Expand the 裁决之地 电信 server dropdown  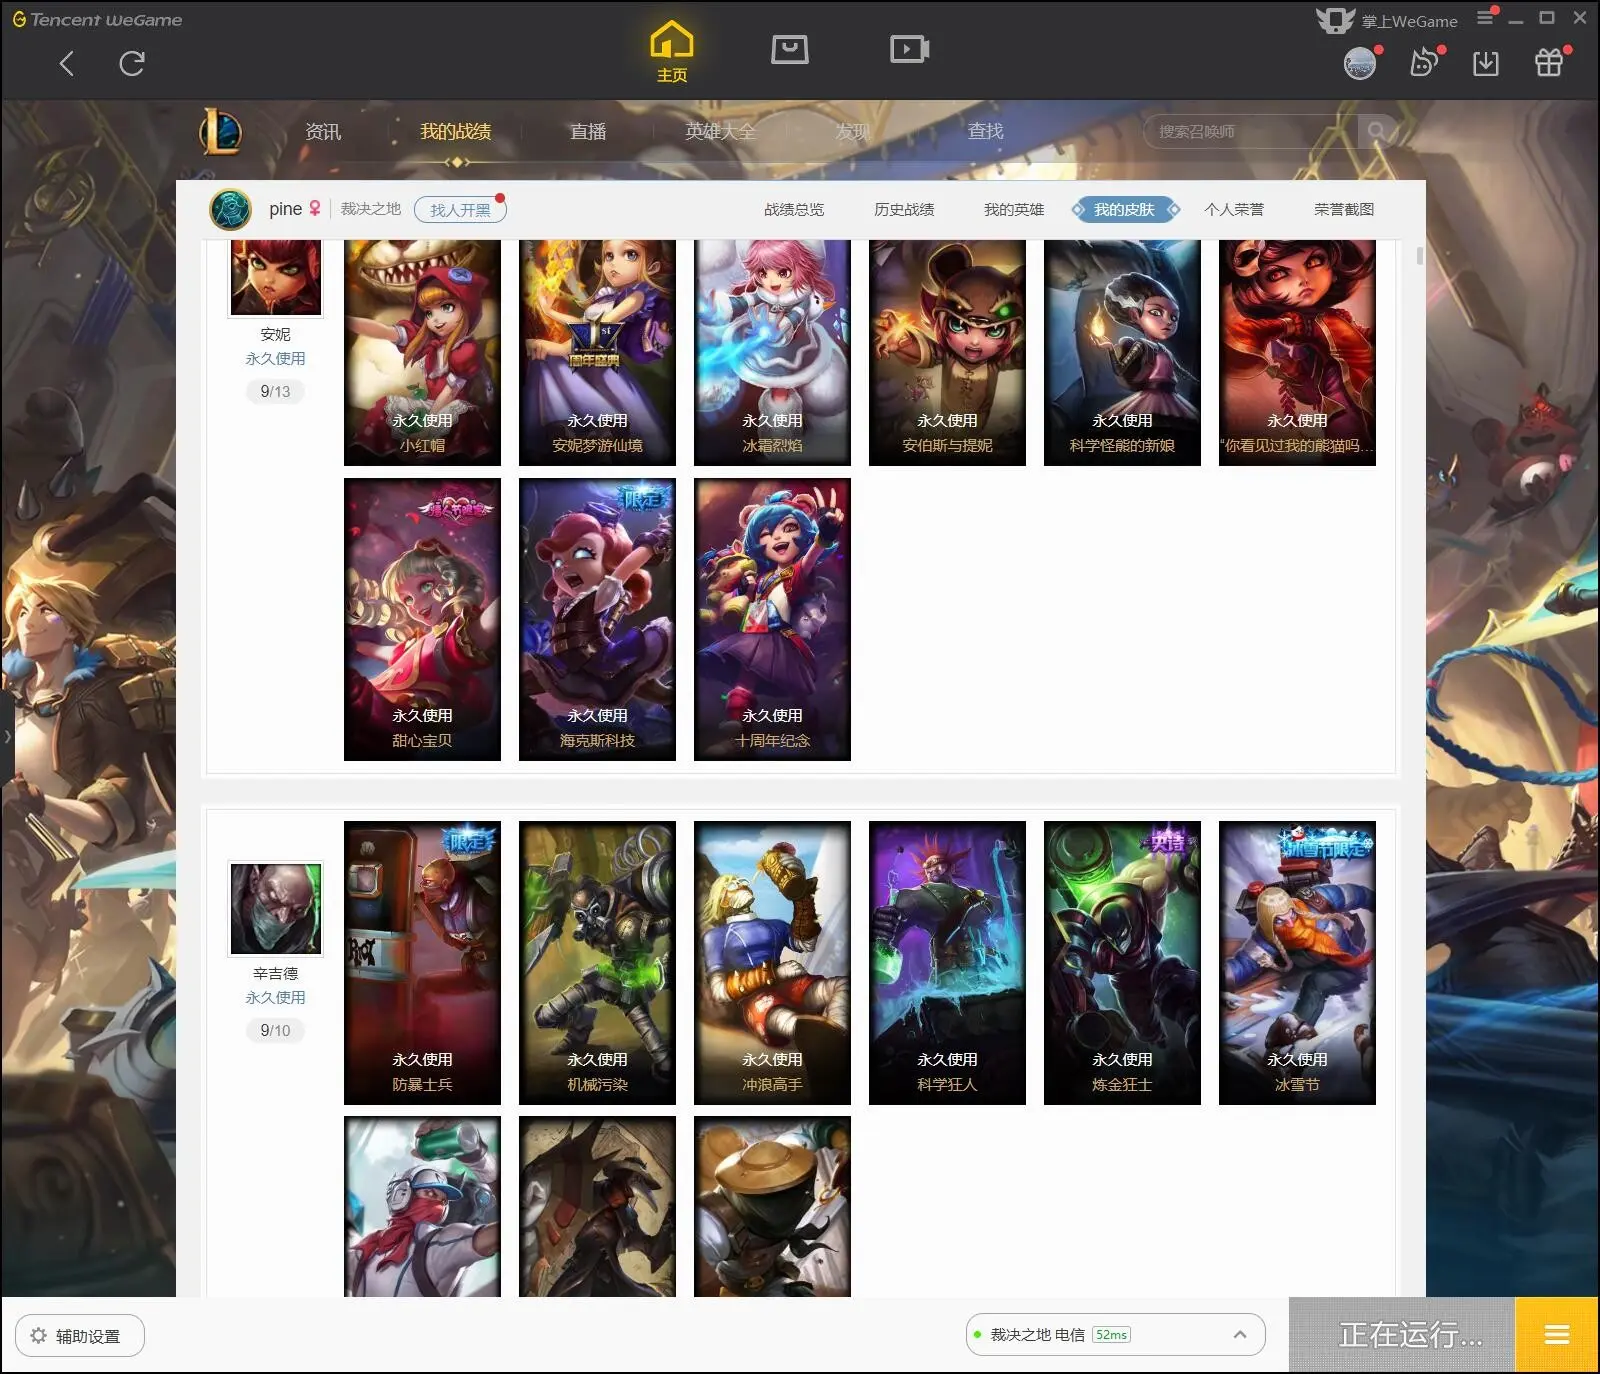click(x=1240, y=1335)
